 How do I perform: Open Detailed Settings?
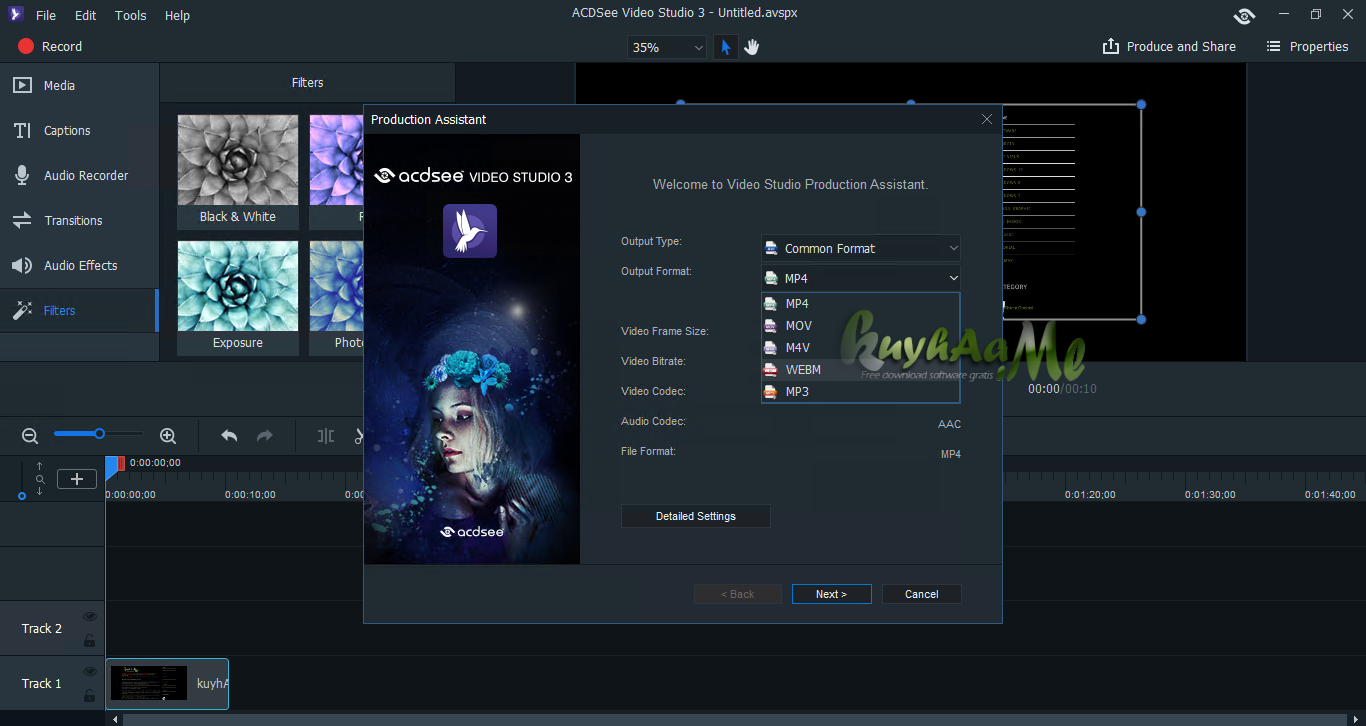696,516
